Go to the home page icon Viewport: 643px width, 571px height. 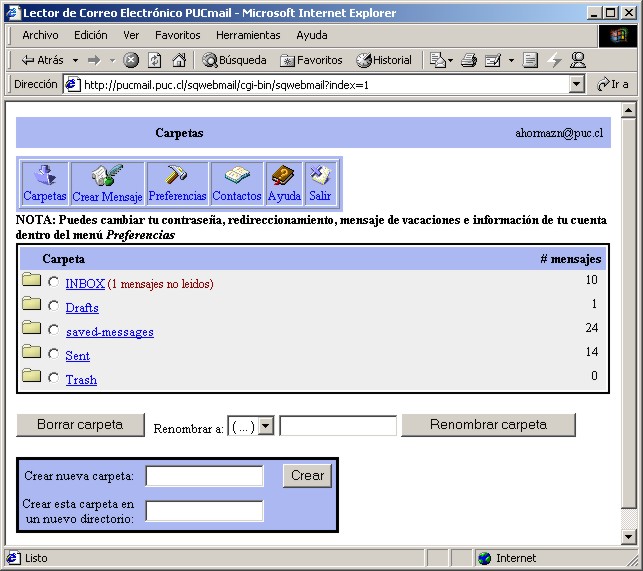tap(179, 60)
